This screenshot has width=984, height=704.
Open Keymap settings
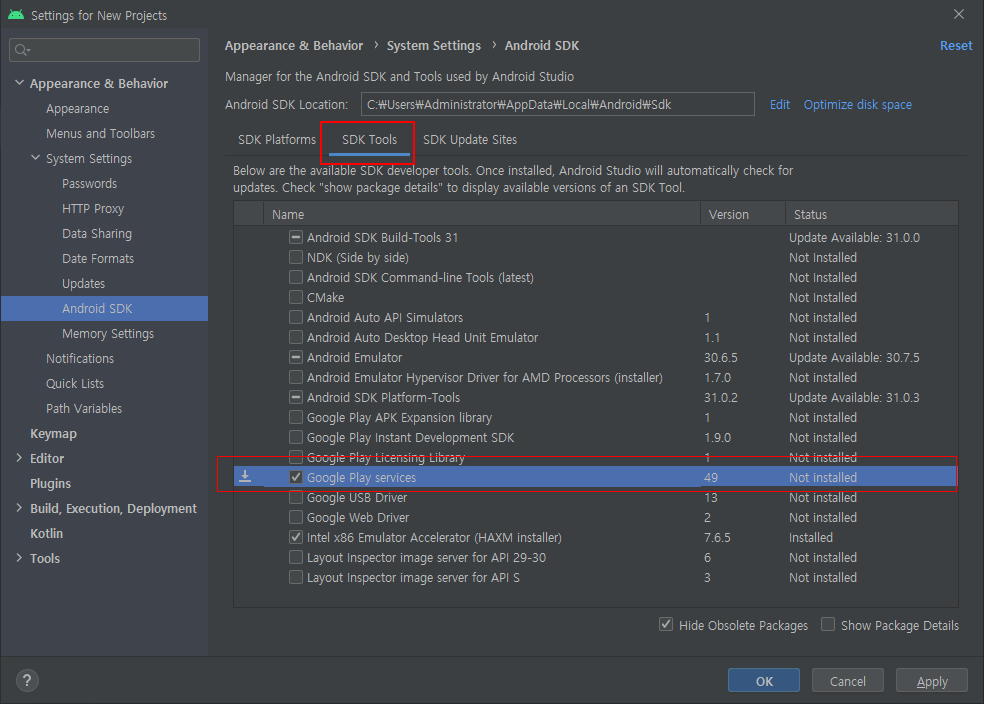[x=53, y=434]
